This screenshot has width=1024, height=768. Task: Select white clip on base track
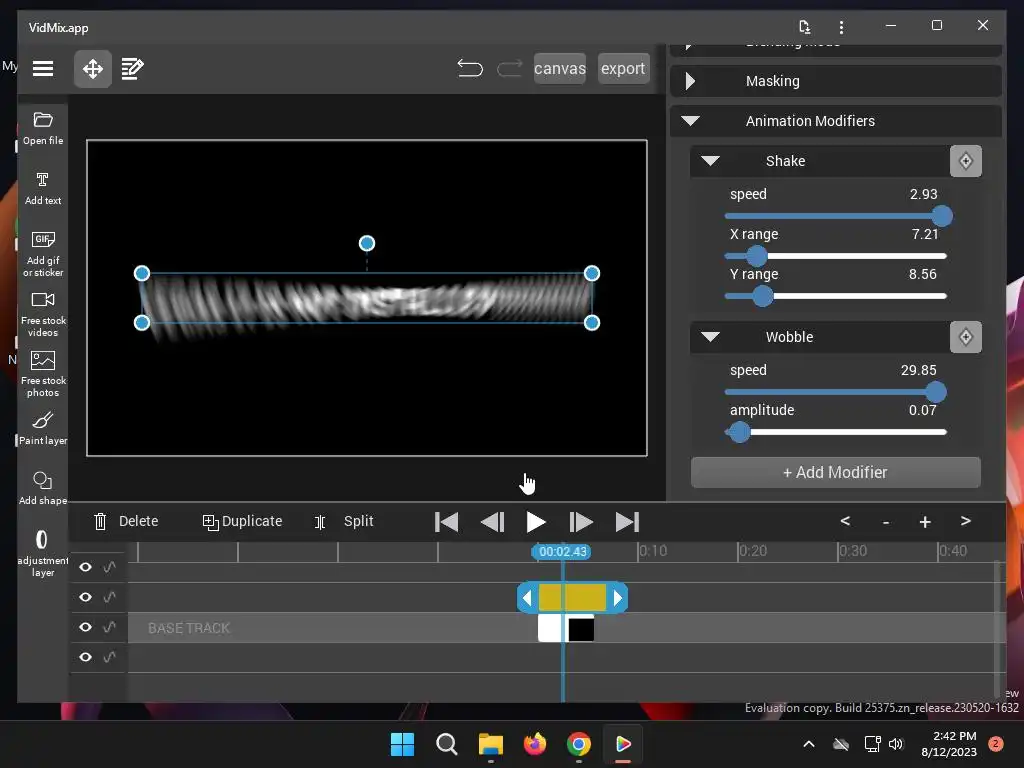(550, 628)
